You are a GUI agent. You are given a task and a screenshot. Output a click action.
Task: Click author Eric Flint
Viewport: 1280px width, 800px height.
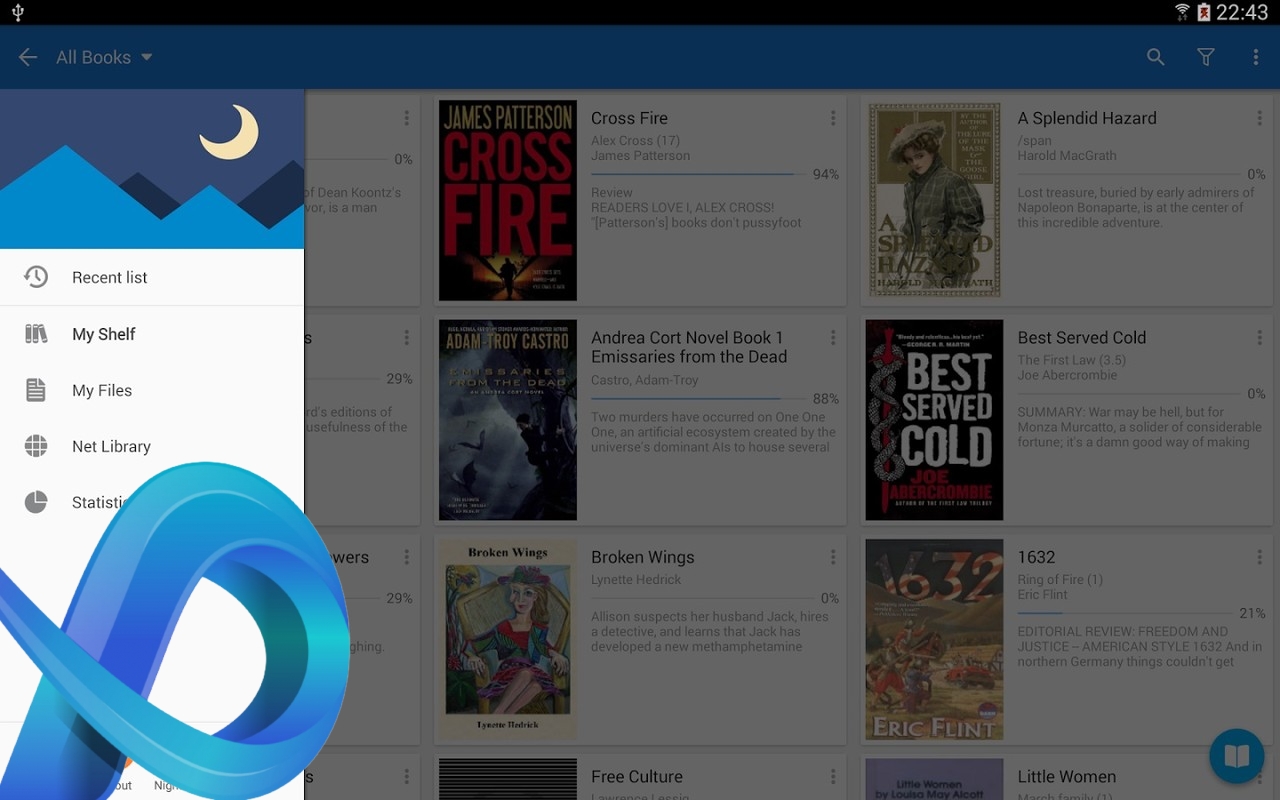pyautogui.click(x=1043, y=595)
